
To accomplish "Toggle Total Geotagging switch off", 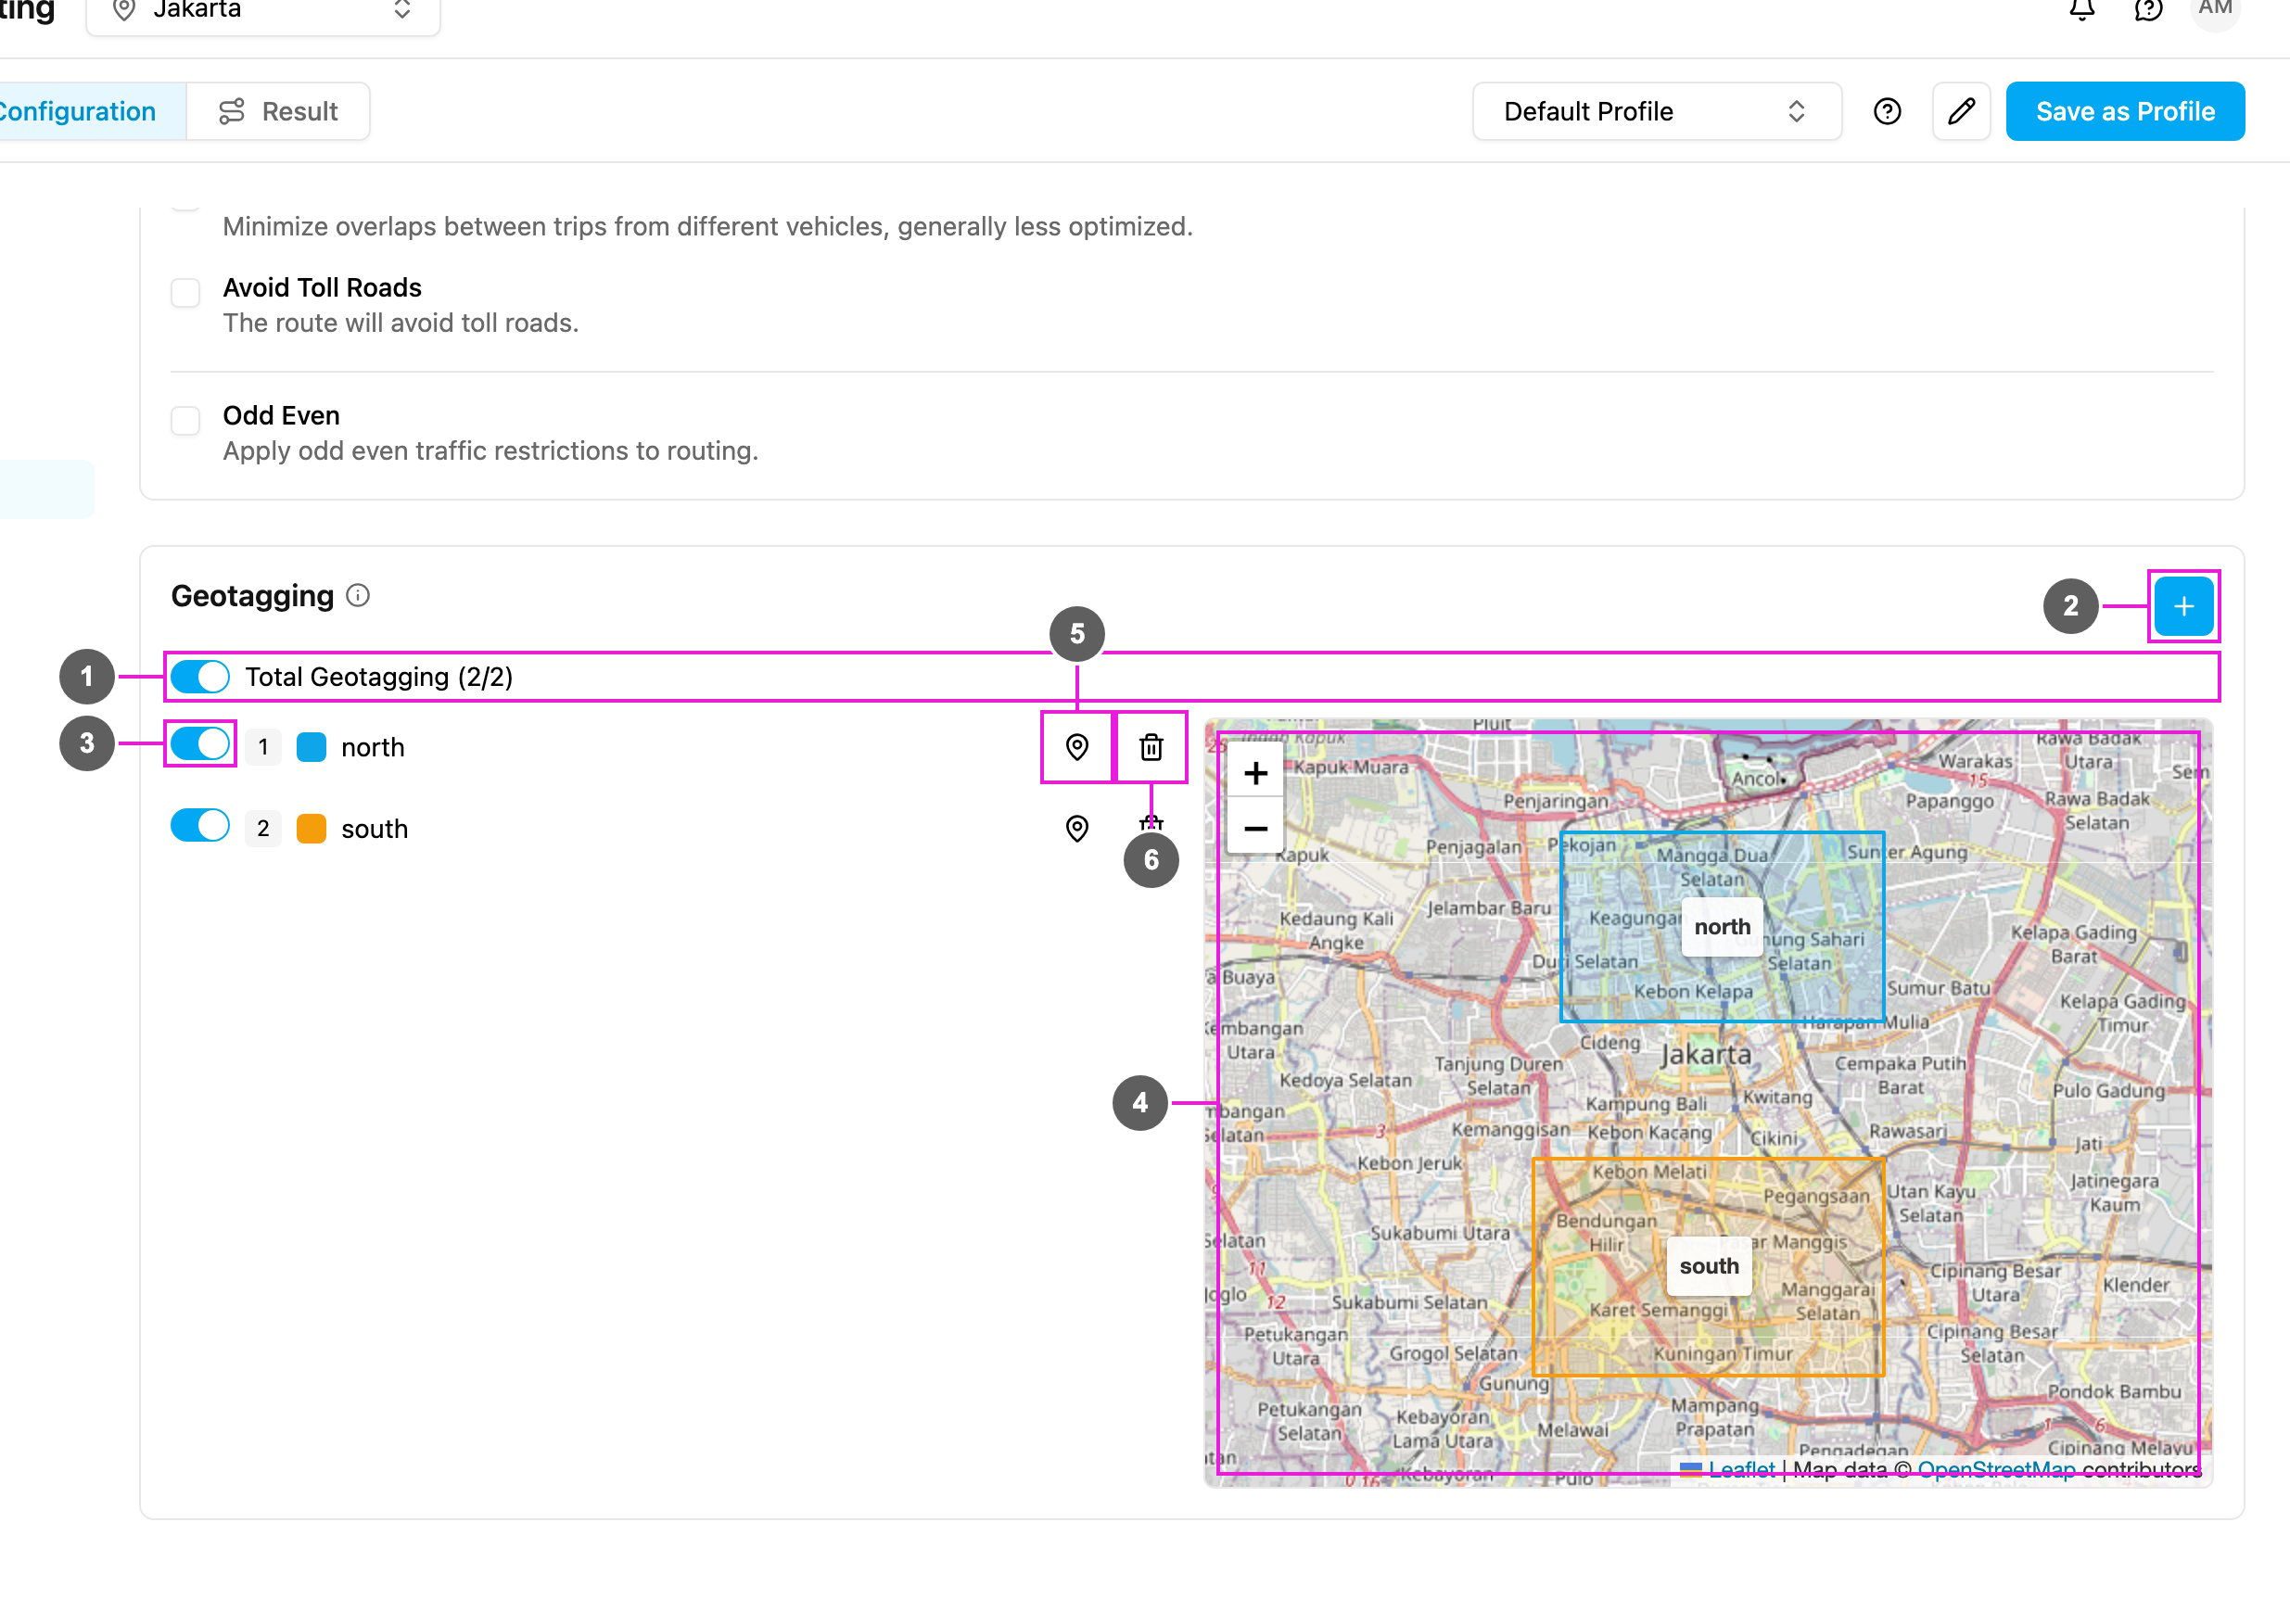I will coord(200,677).
